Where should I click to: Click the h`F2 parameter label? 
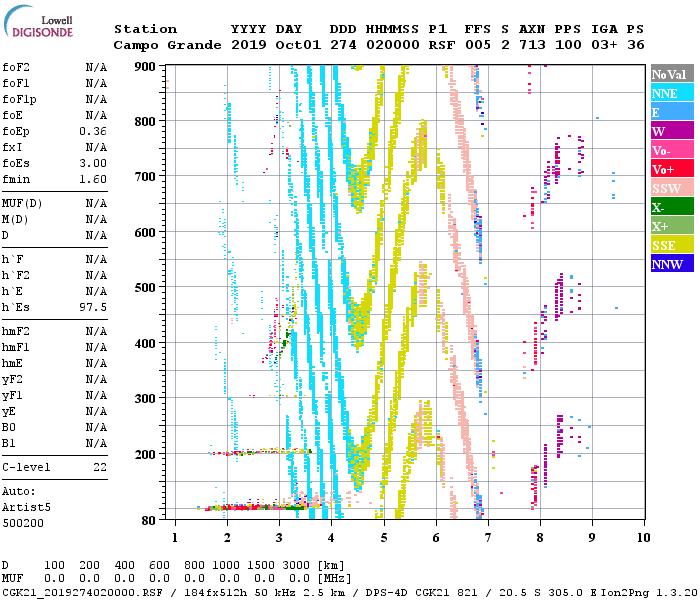point(16,275)
